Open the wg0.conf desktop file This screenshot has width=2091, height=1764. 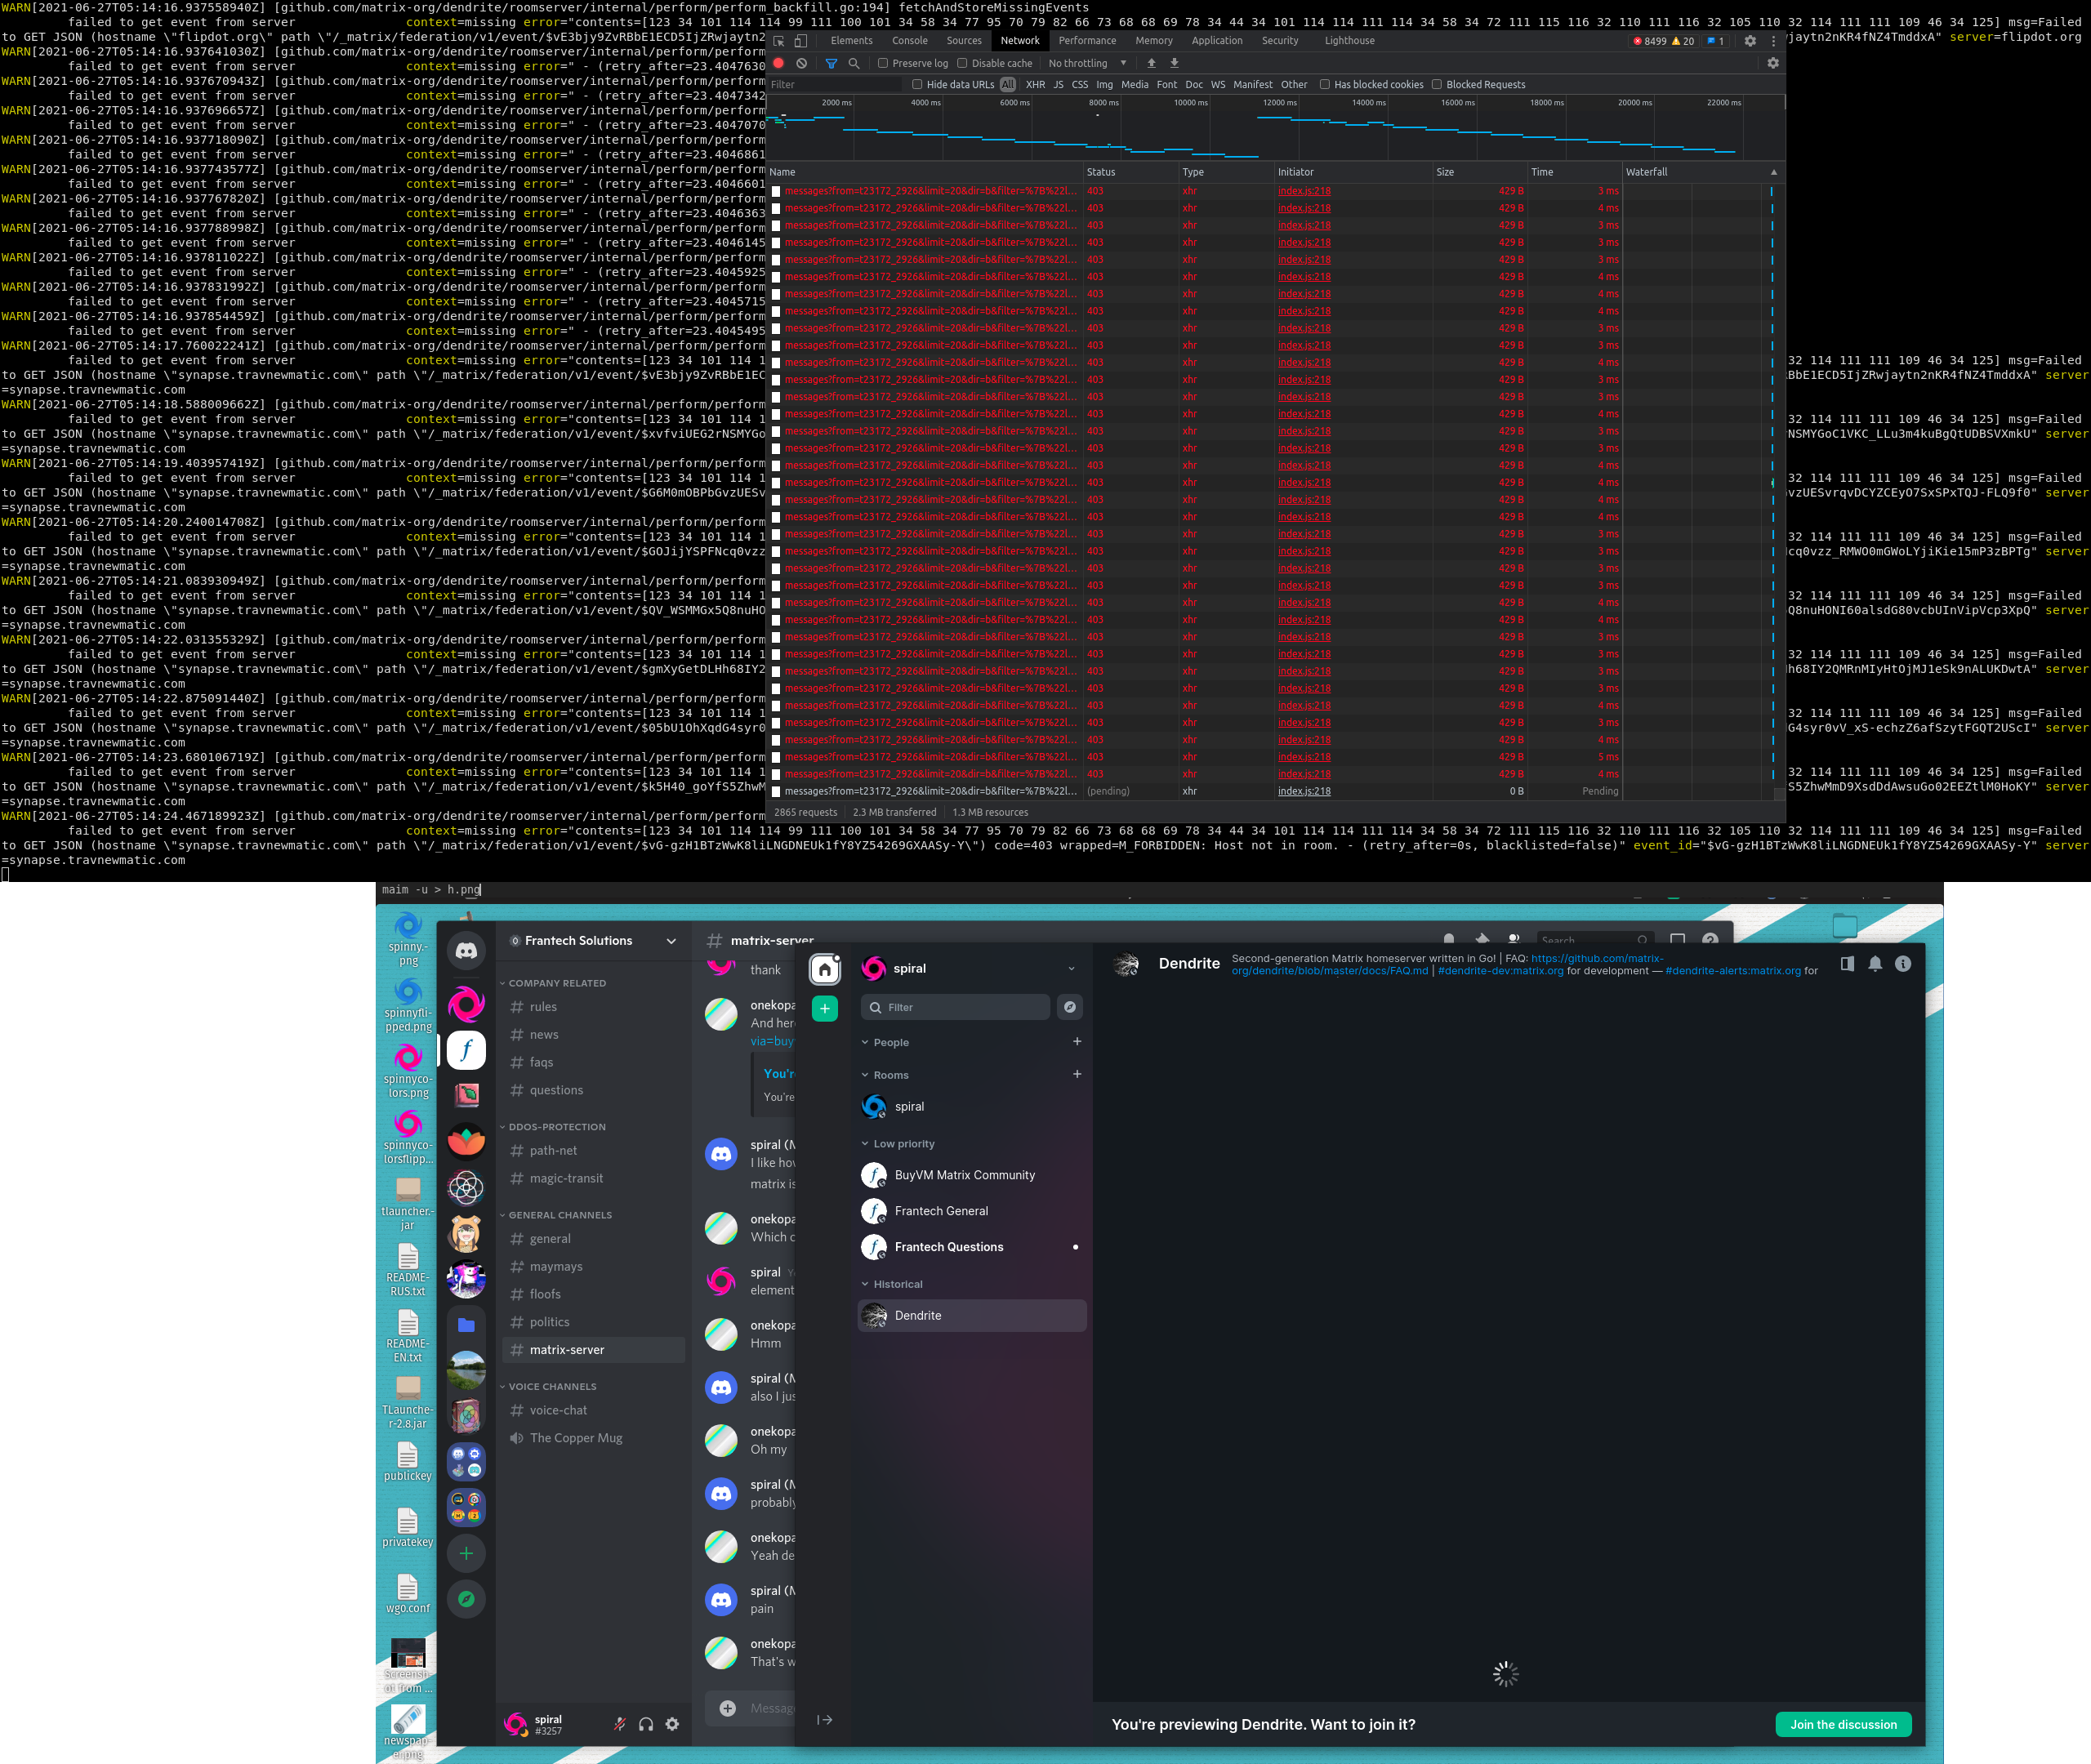(408, 1593)
